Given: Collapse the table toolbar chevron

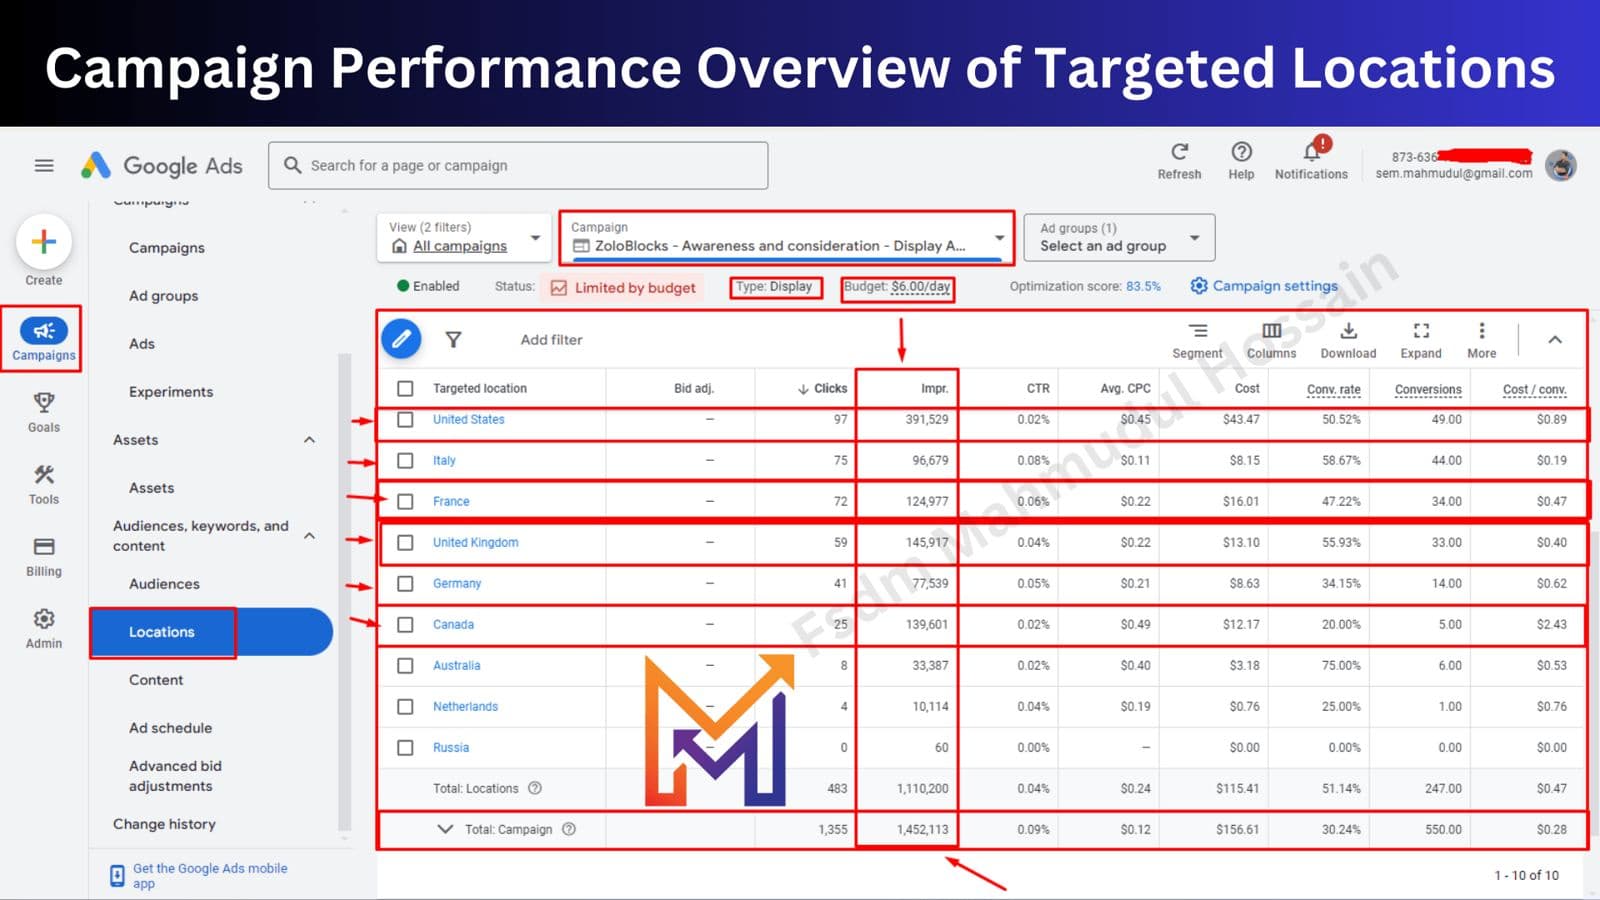Looking at the screenshot, I should (1555, 340).
